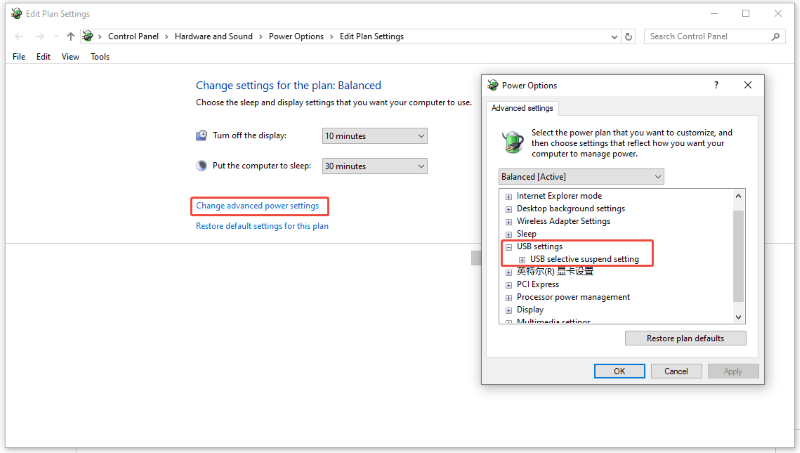The height and width of the screenshot is (453, 800).
Task: Click the battery plug icon in Advanced settings
Action: [513, 141]
